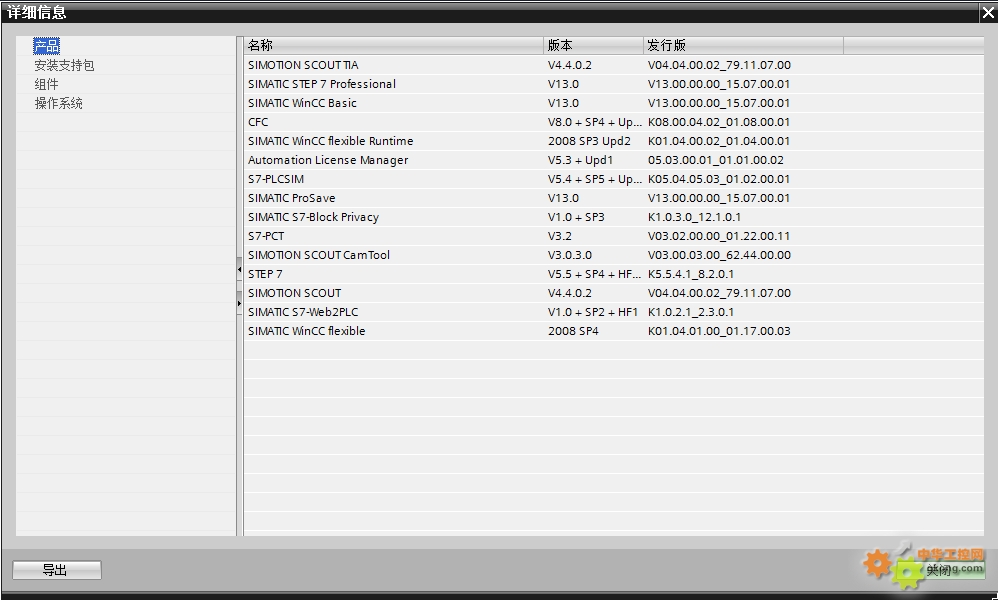This screenshot has width=998, height=600.
Task: Select the K5.5.4.1_8.2.0.1 release value
Action: pyautogui.click(x=691, y=274)
